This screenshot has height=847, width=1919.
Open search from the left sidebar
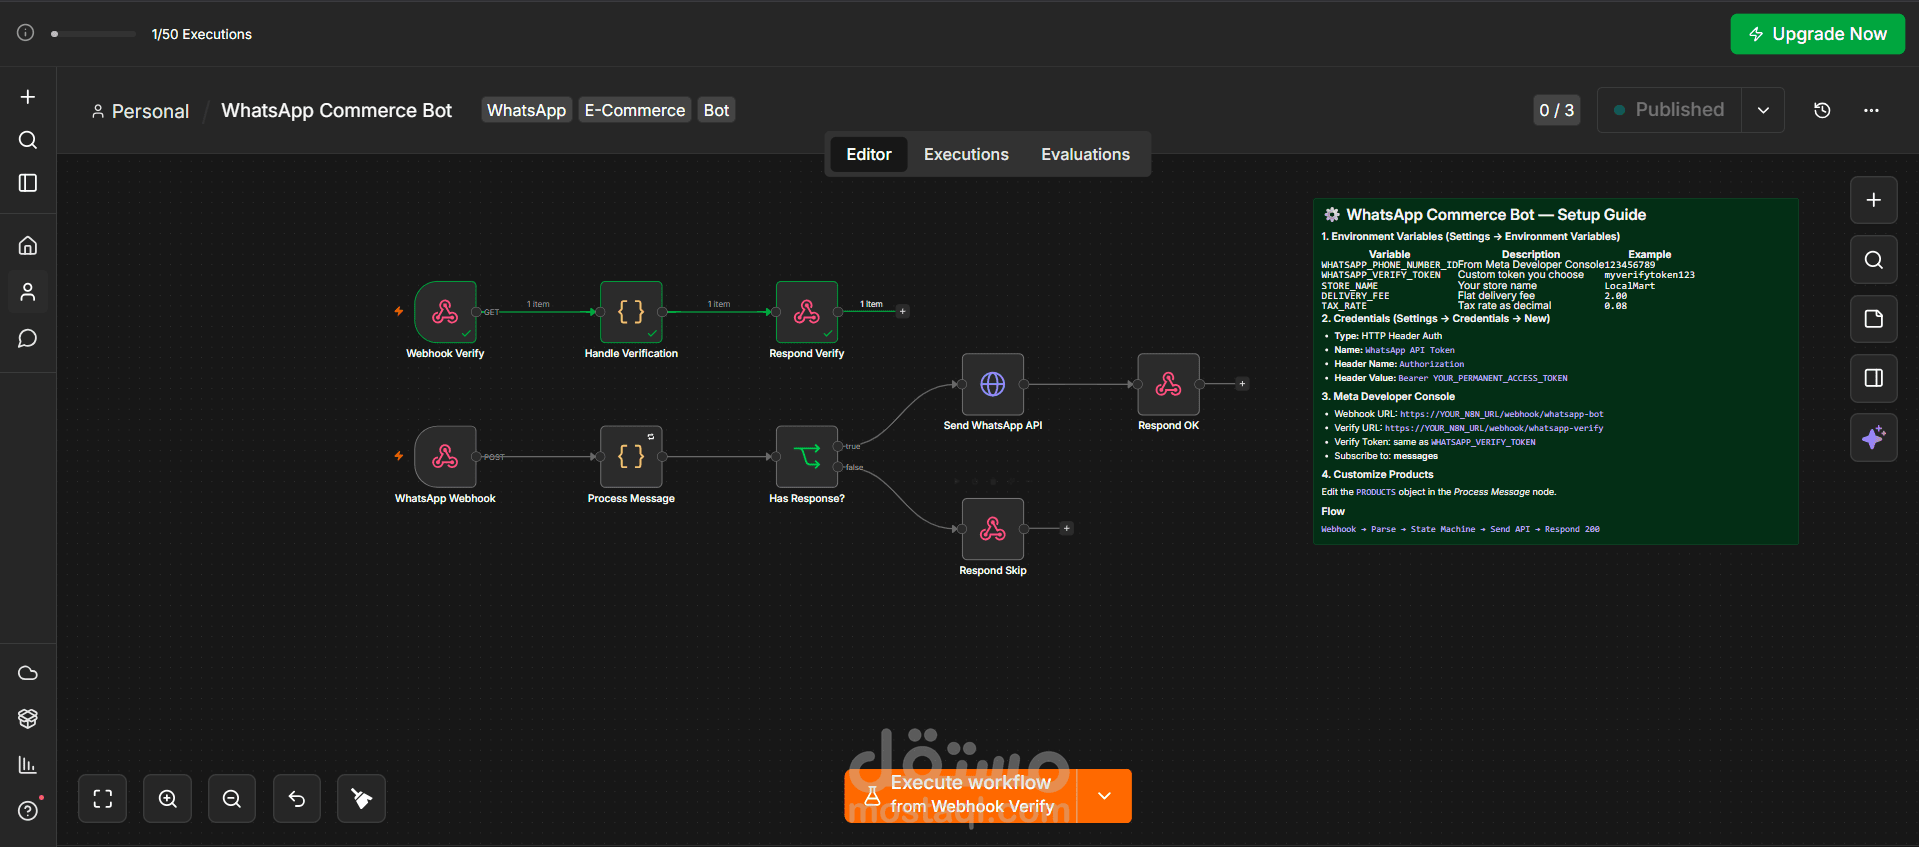click(x=28, y=140)
